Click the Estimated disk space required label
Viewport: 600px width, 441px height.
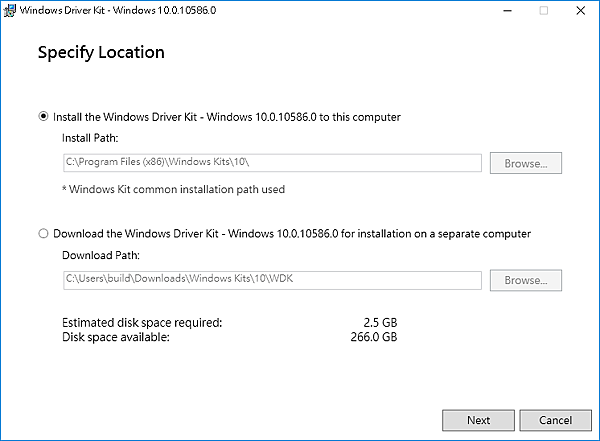click(x=141, y=323)
